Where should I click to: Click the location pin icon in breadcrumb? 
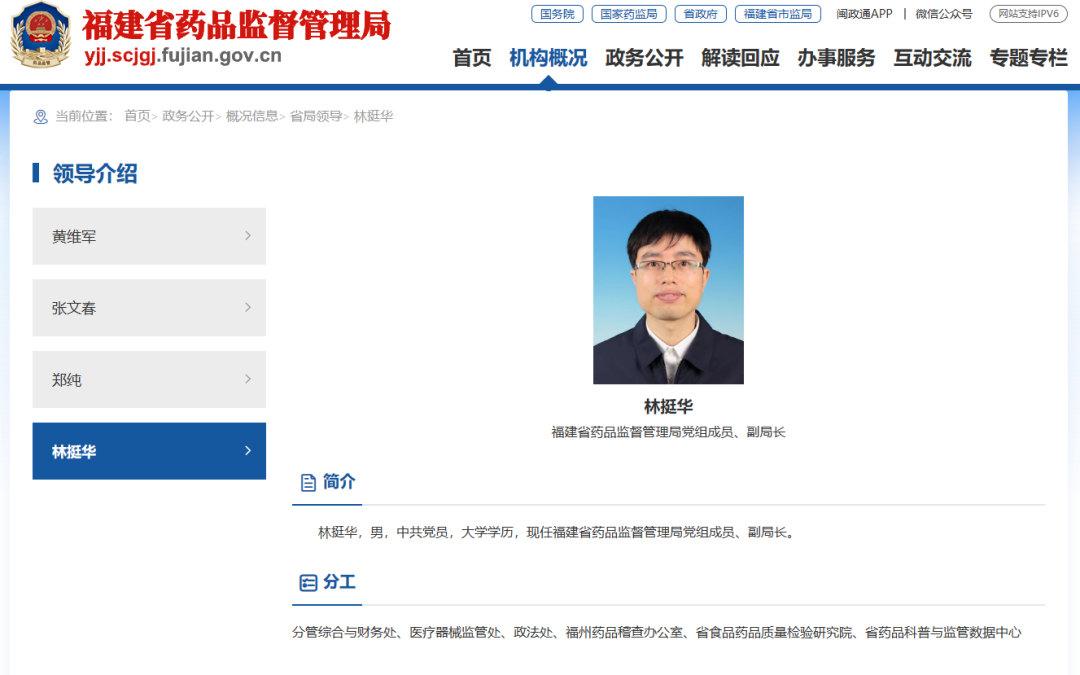[41, 116]
